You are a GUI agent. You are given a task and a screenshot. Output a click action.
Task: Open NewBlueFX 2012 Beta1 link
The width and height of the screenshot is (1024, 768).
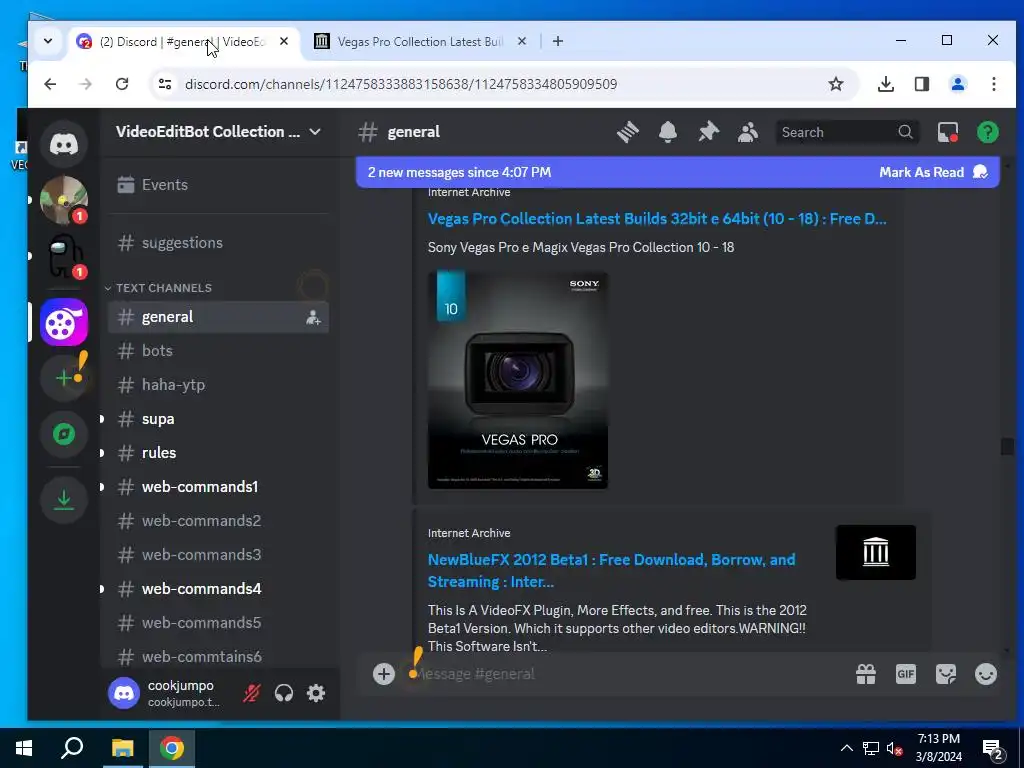coord(611,570)
